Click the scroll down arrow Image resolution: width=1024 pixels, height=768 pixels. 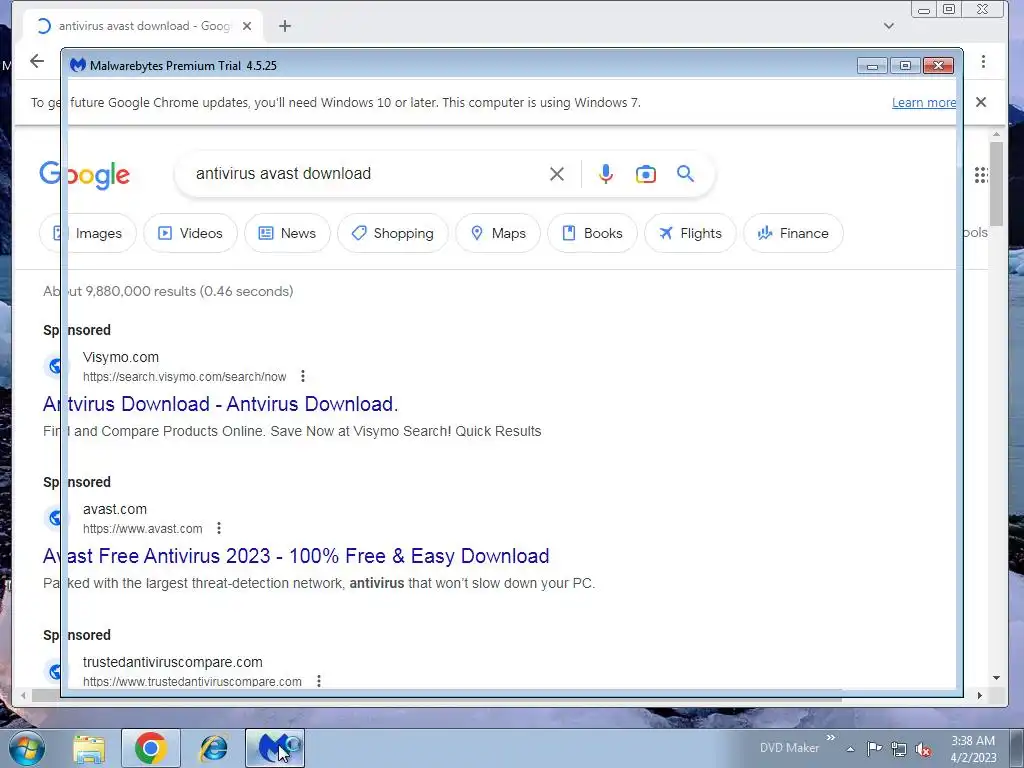click(996, 678)
